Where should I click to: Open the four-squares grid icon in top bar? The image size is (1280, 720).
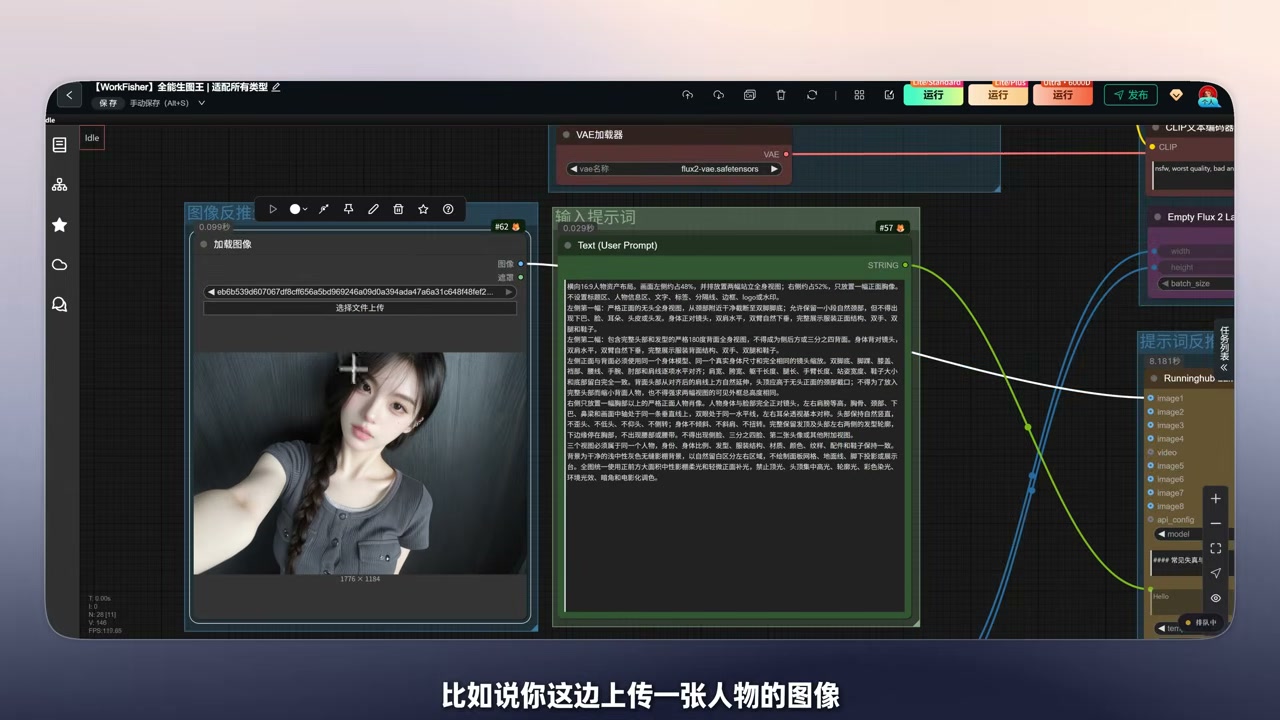(859, 95)
